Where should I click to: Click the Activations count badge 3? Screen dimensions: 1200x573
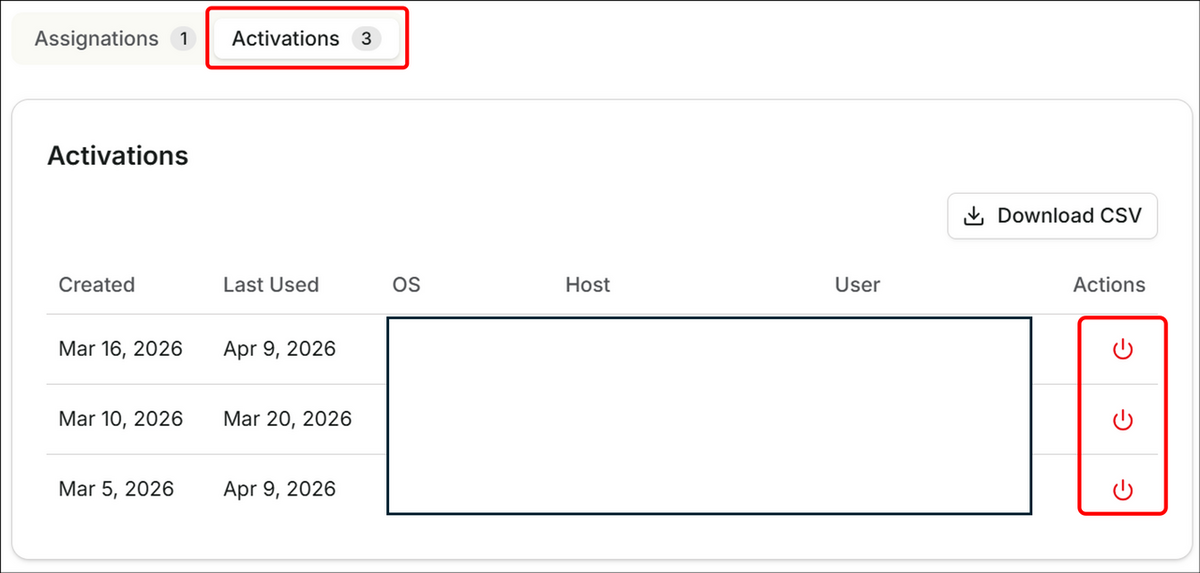366,39
